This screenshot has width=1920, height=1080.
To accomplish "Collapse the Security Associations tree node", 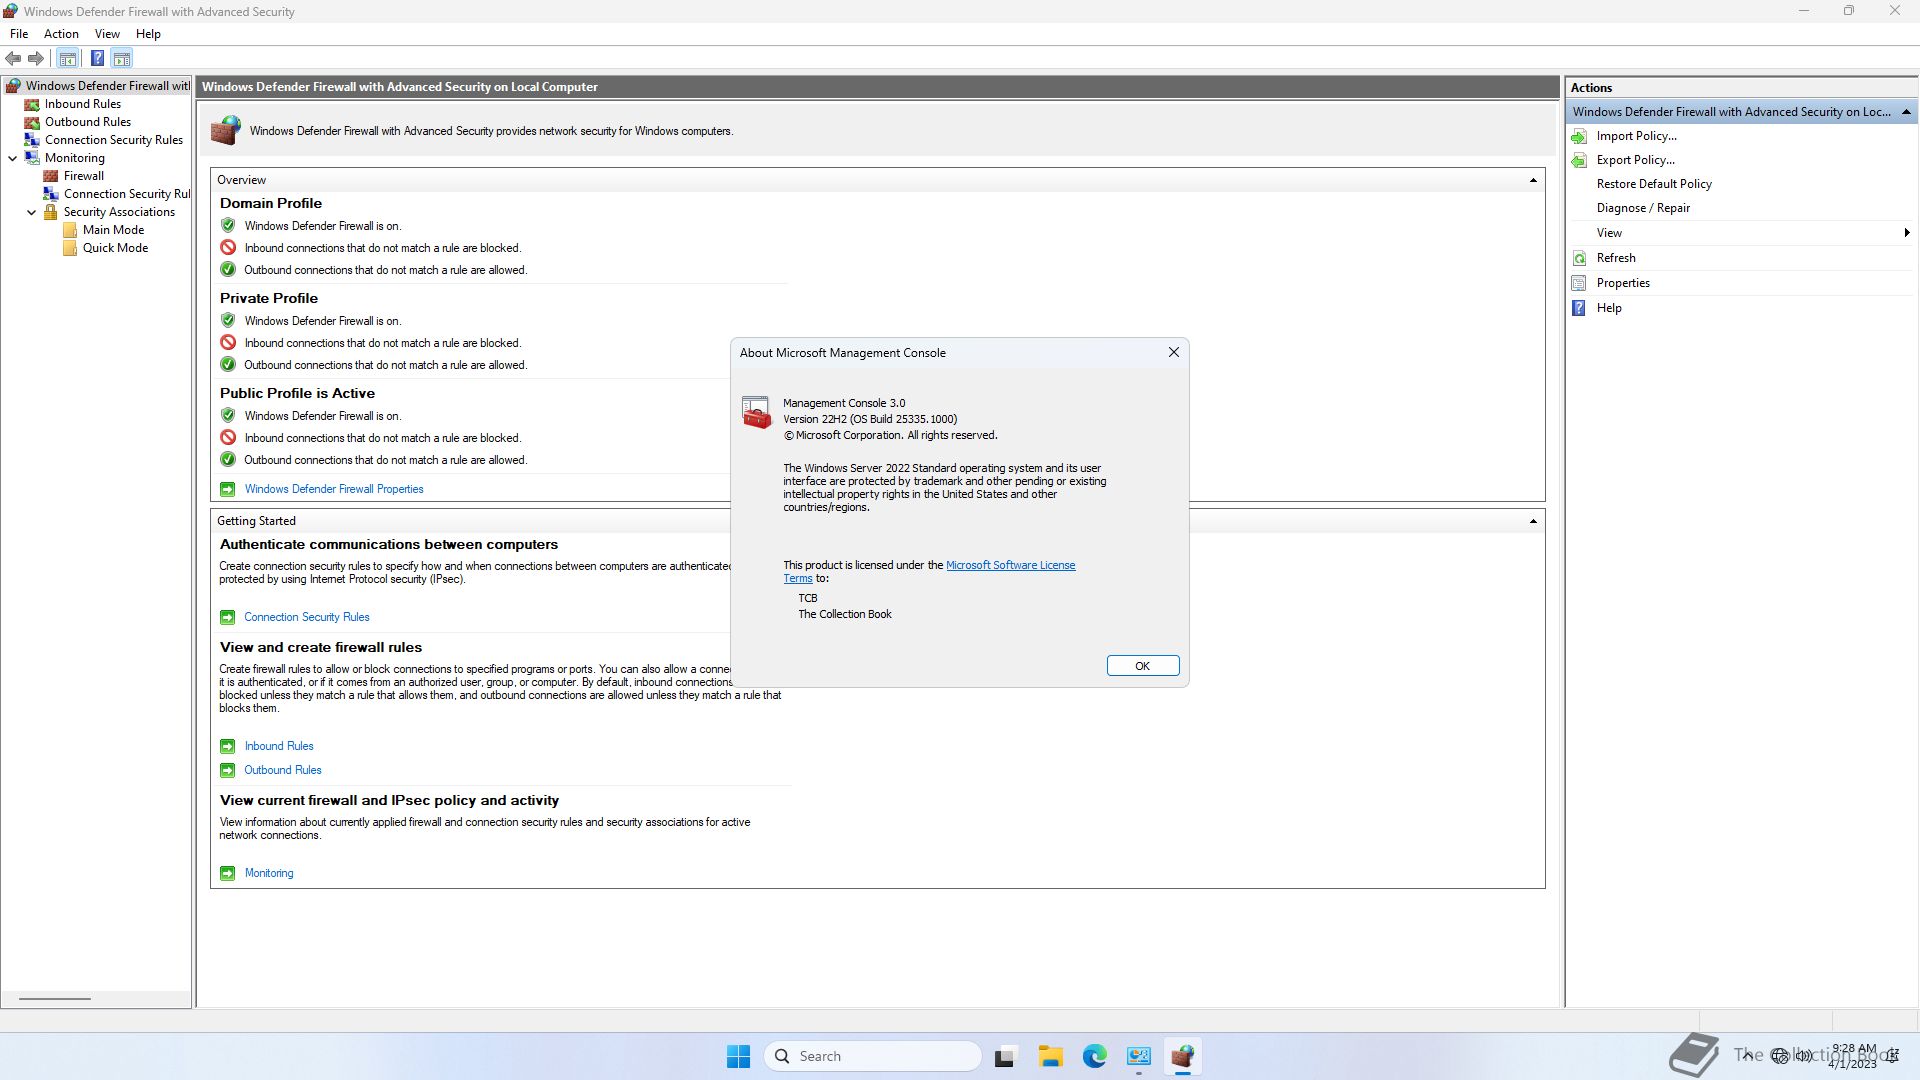I will 32,212.
